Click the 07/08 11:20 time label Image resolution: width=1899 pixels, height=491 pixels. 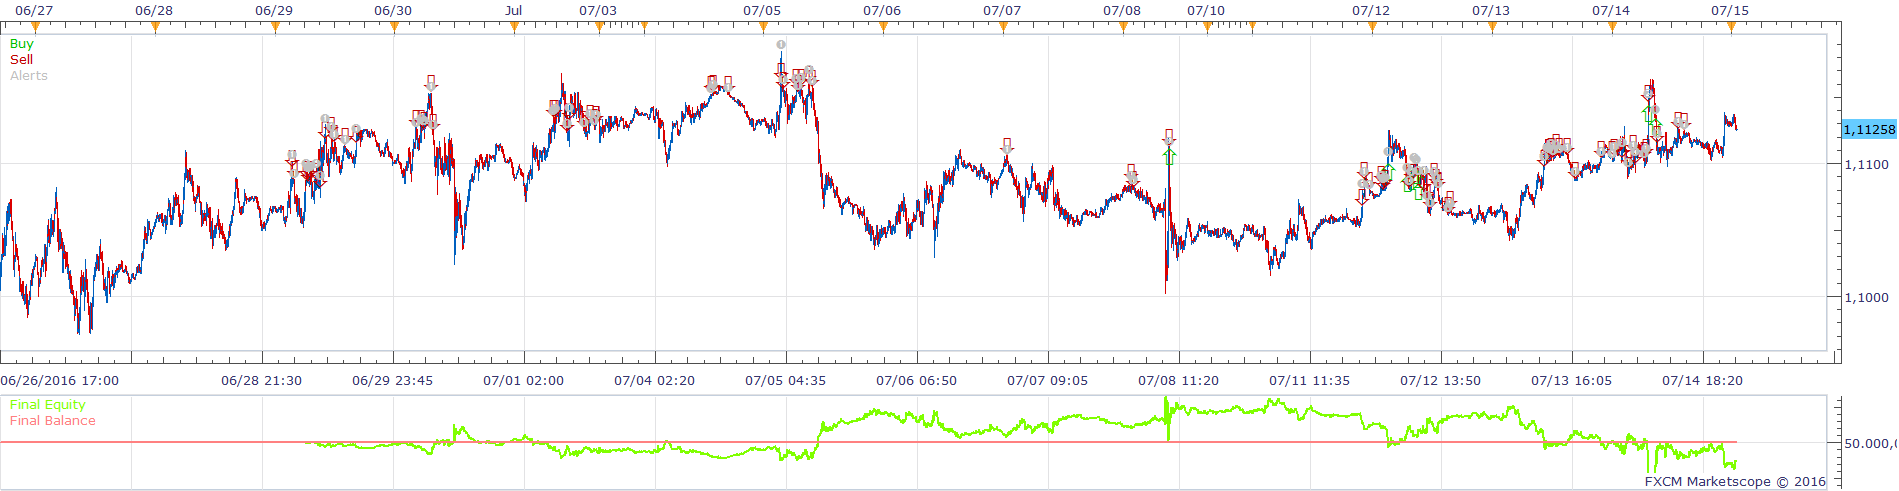point(1179,381)
